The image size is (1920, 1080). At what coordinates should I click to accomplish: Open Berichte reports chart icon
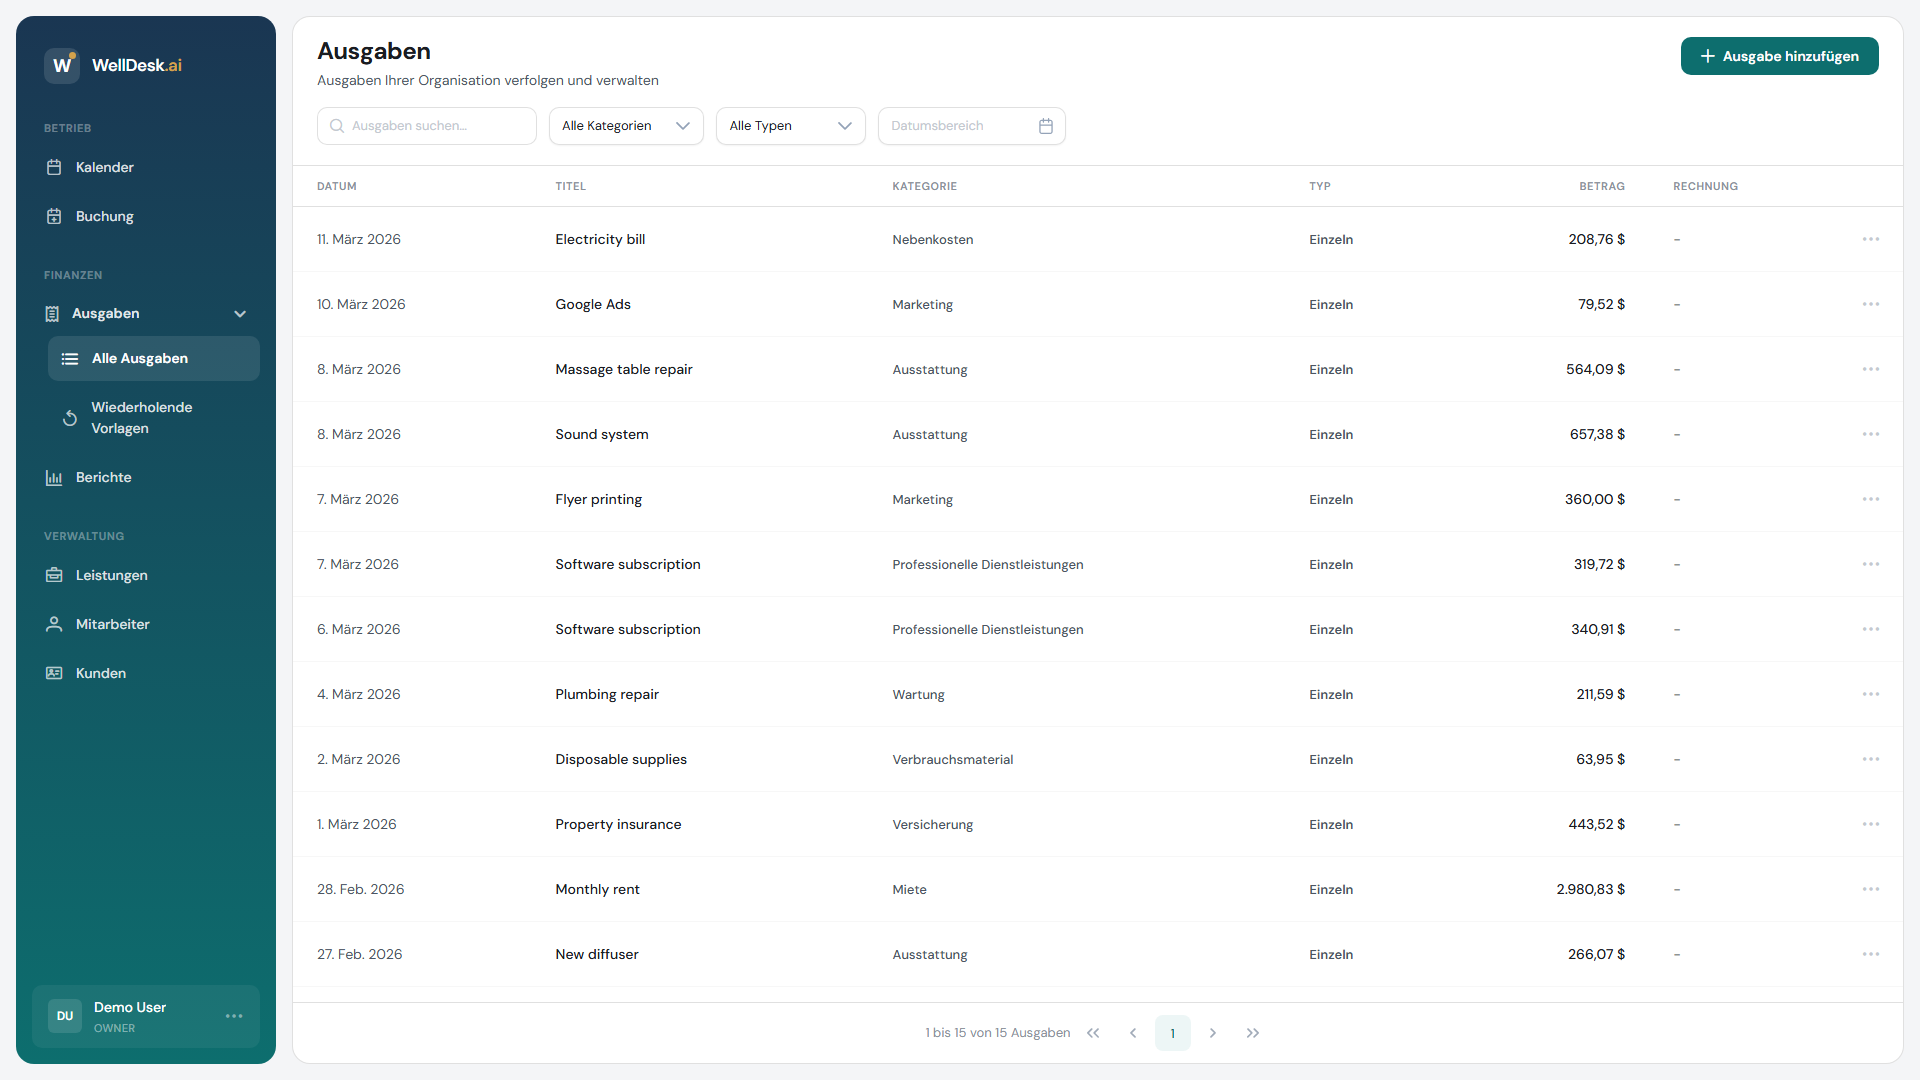54,477
